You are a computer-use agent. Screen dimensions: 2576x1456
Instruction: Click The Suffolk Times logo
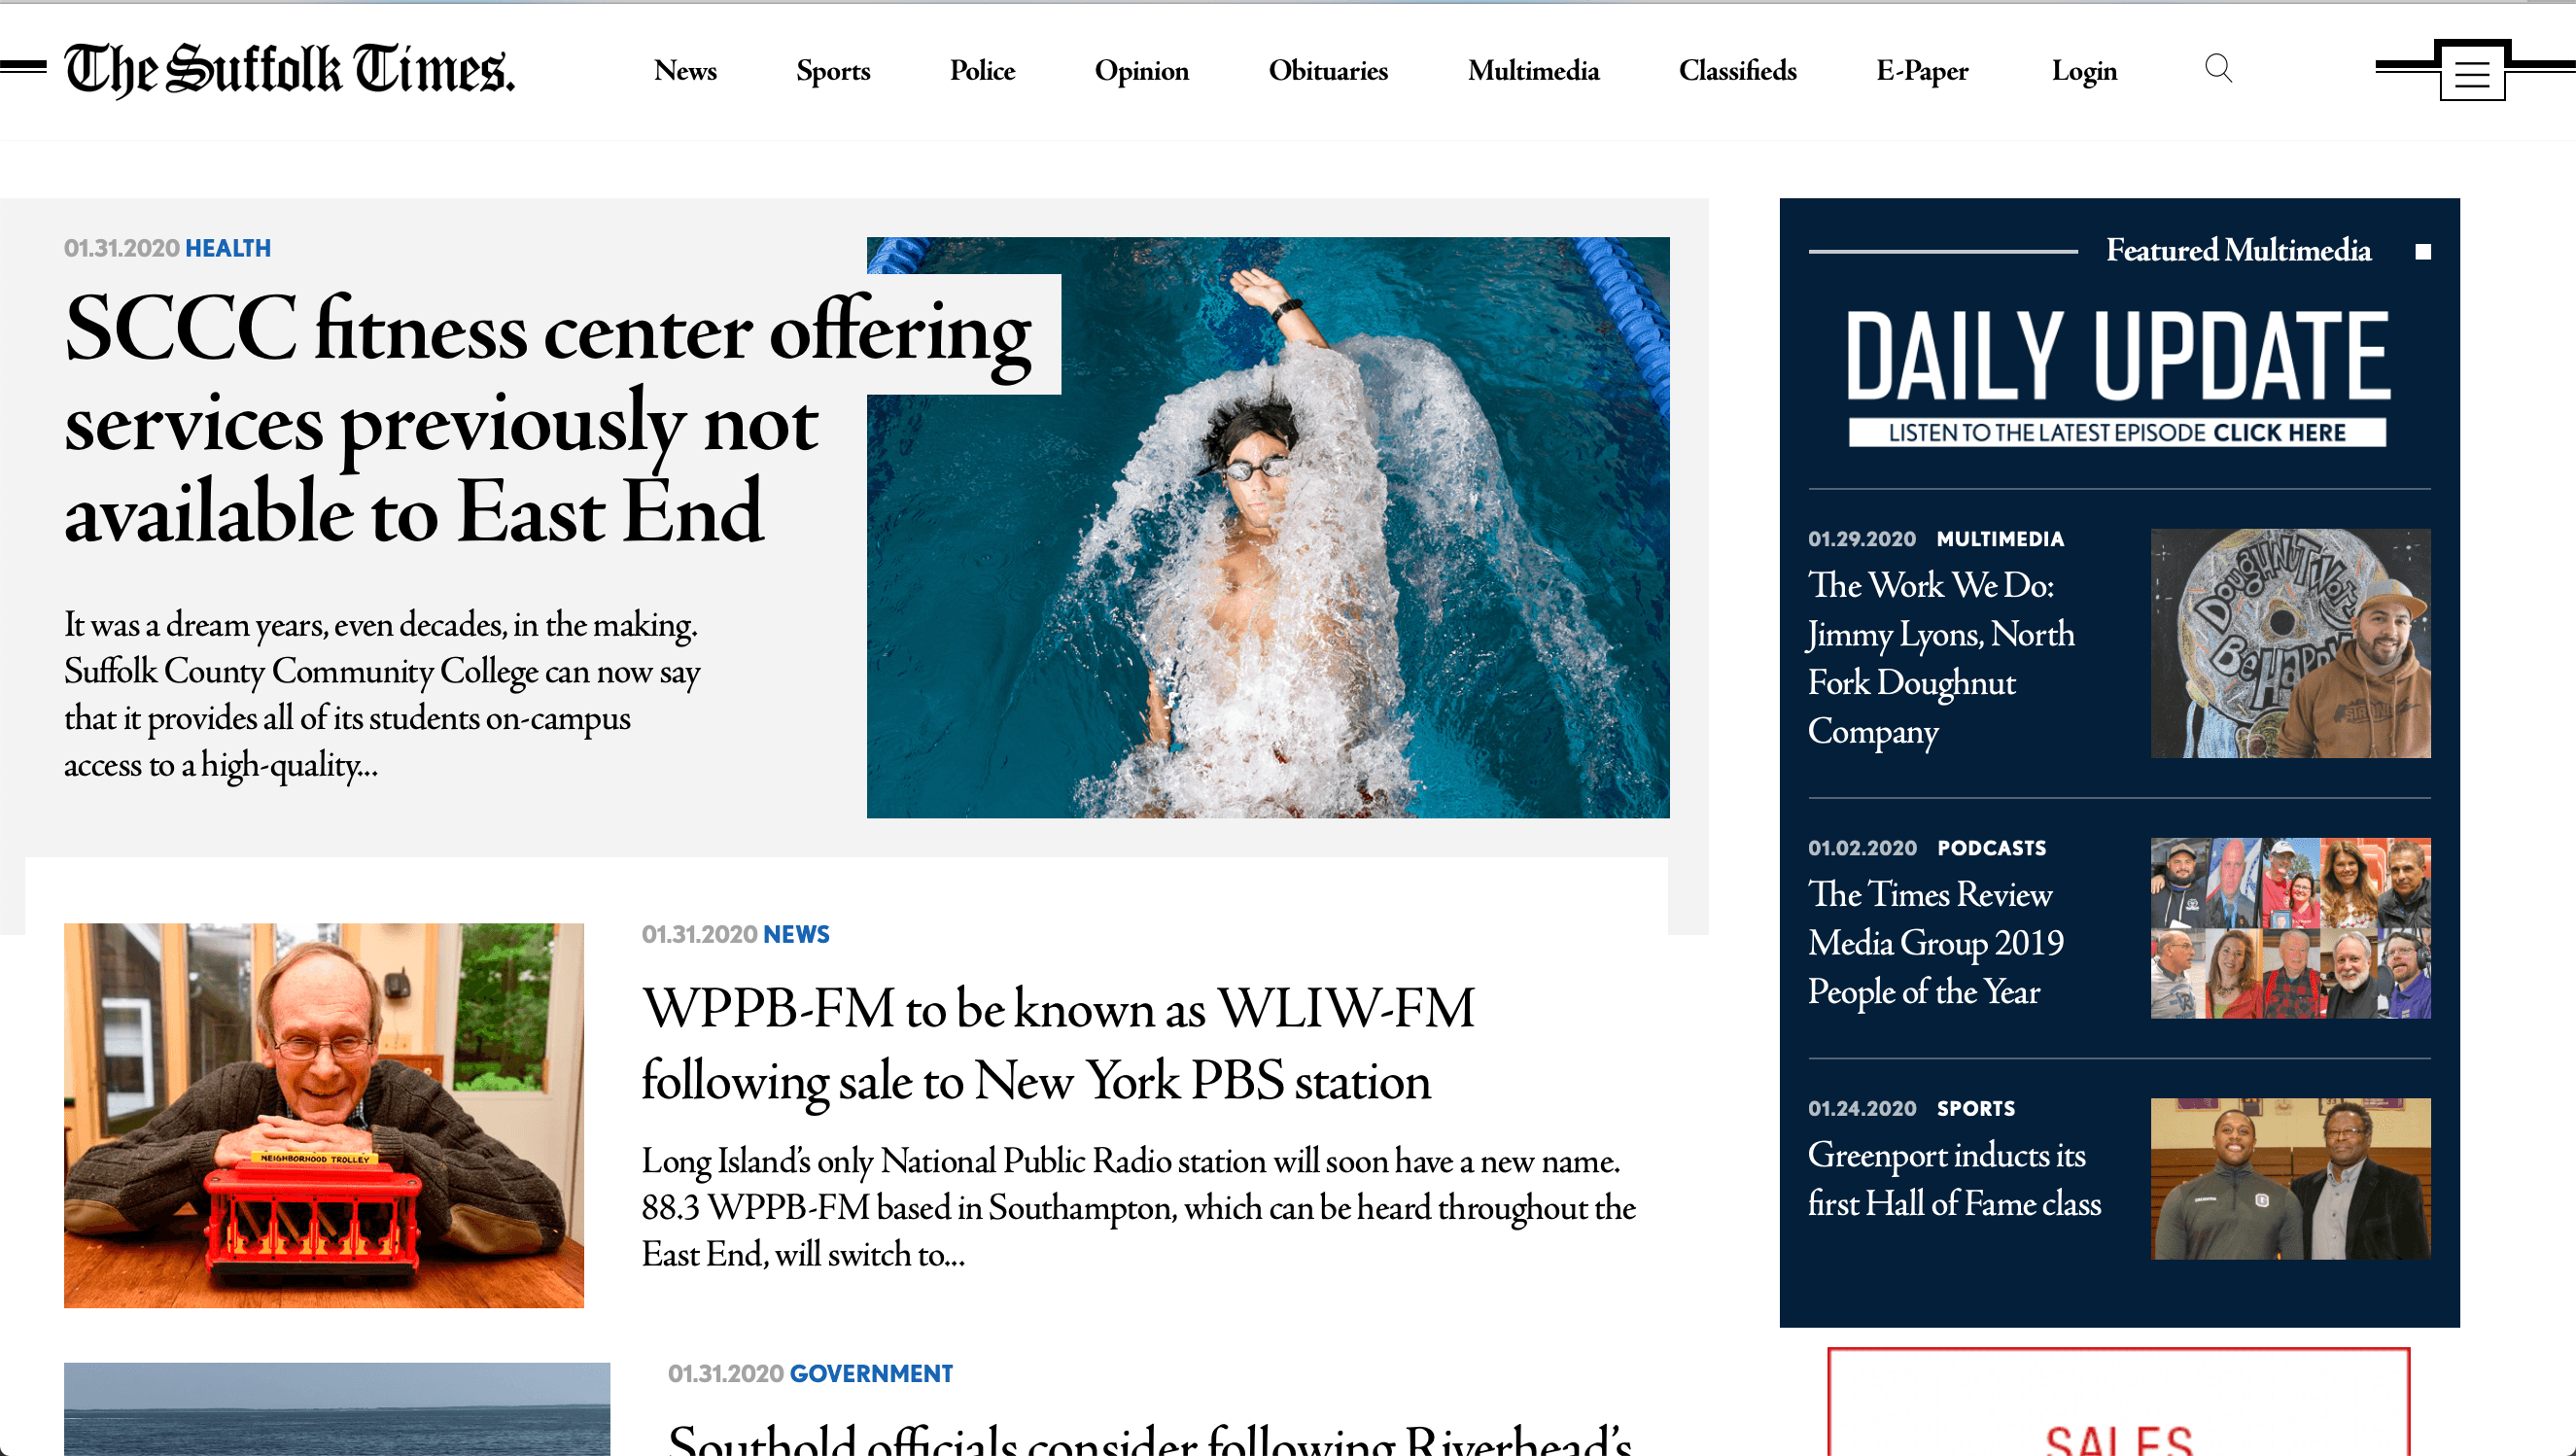pyautogui.click(x=290, y=70)
